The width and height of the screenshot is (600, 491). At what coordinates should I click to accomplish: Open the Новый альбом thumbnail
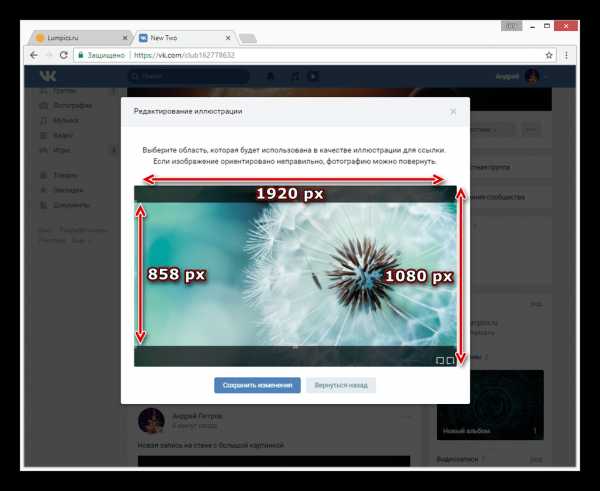click(490, 405)
